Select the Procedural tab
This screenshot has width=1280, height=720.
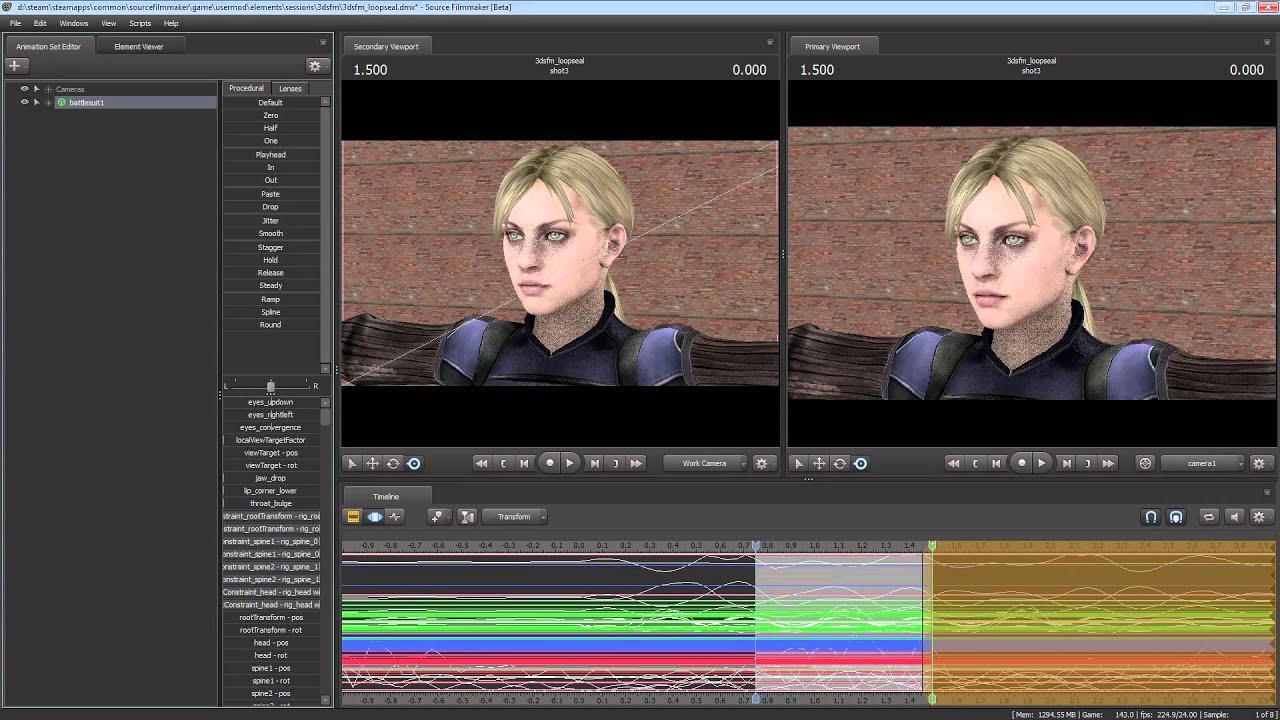246,88
